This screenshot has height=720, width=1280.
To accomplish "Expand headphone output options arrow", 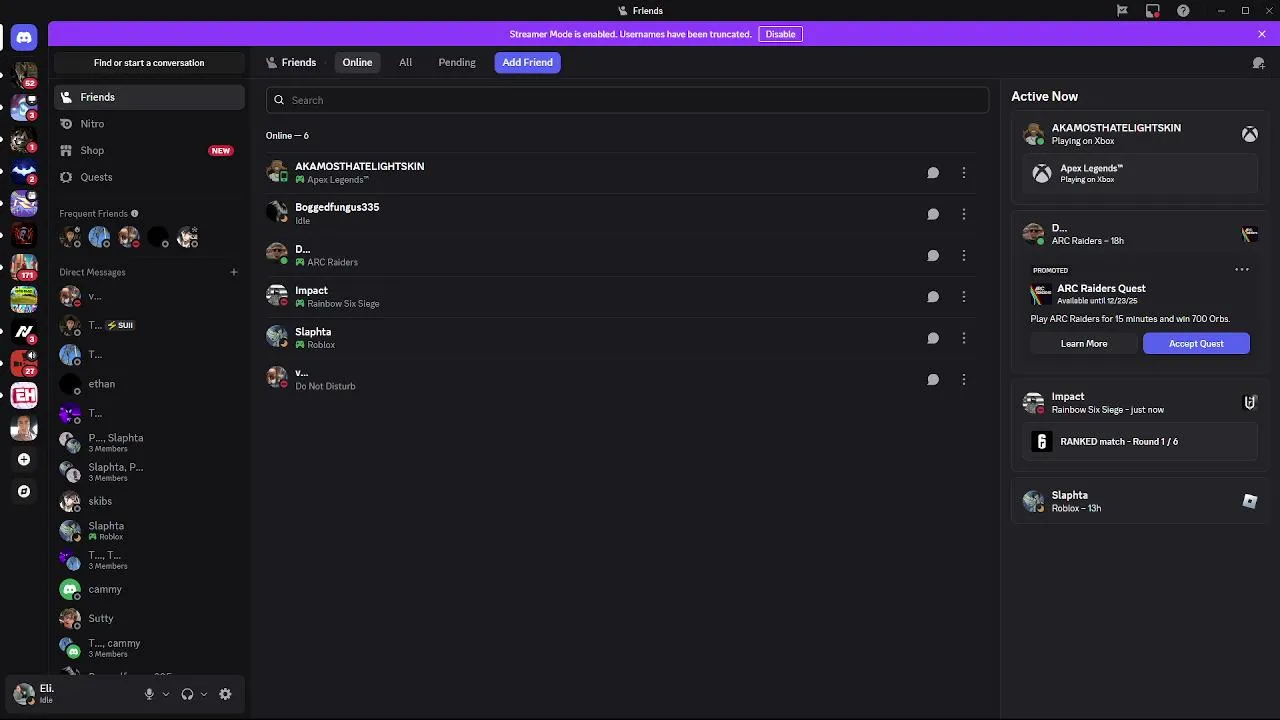I will (x=204, y=694).
